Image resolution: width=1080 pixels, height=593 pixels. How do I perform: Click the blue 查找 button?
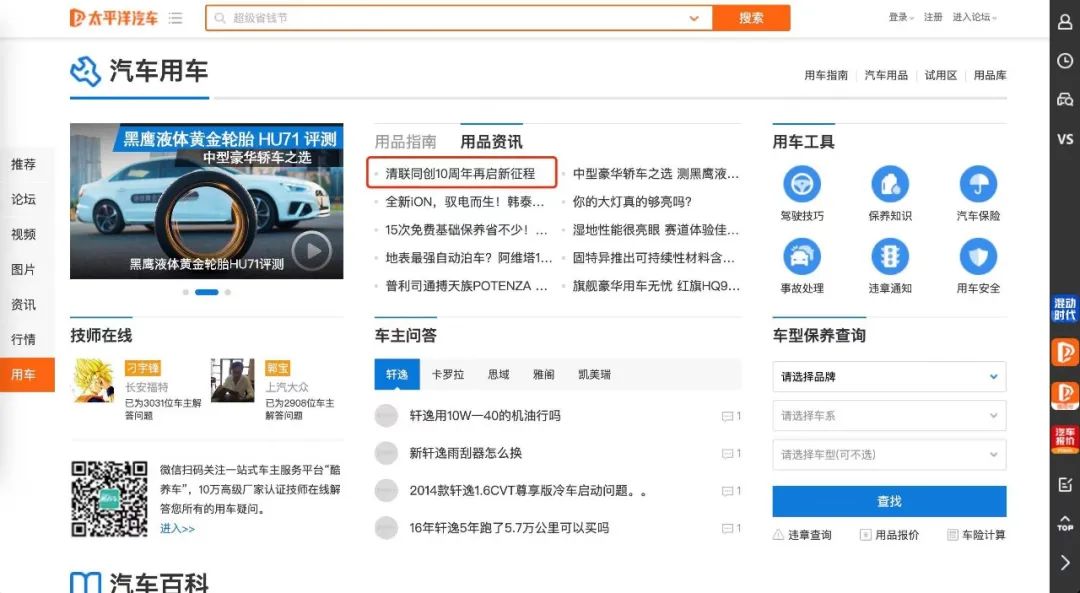click(x=889, y=501)
